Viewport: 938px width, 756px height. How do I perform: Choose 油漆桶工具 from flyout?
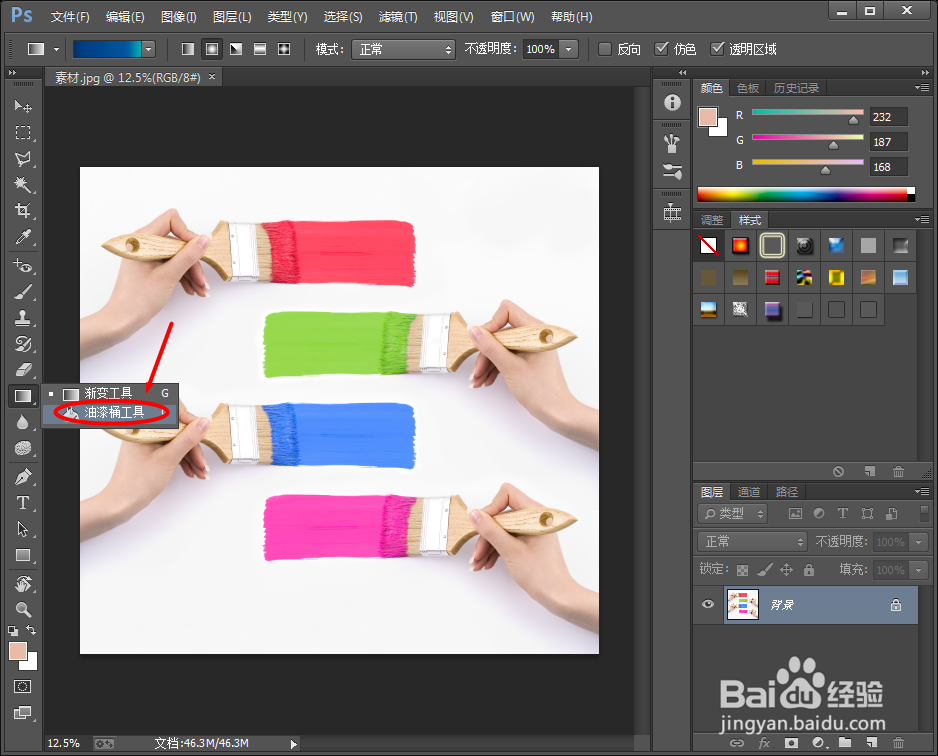click(110, 413)
